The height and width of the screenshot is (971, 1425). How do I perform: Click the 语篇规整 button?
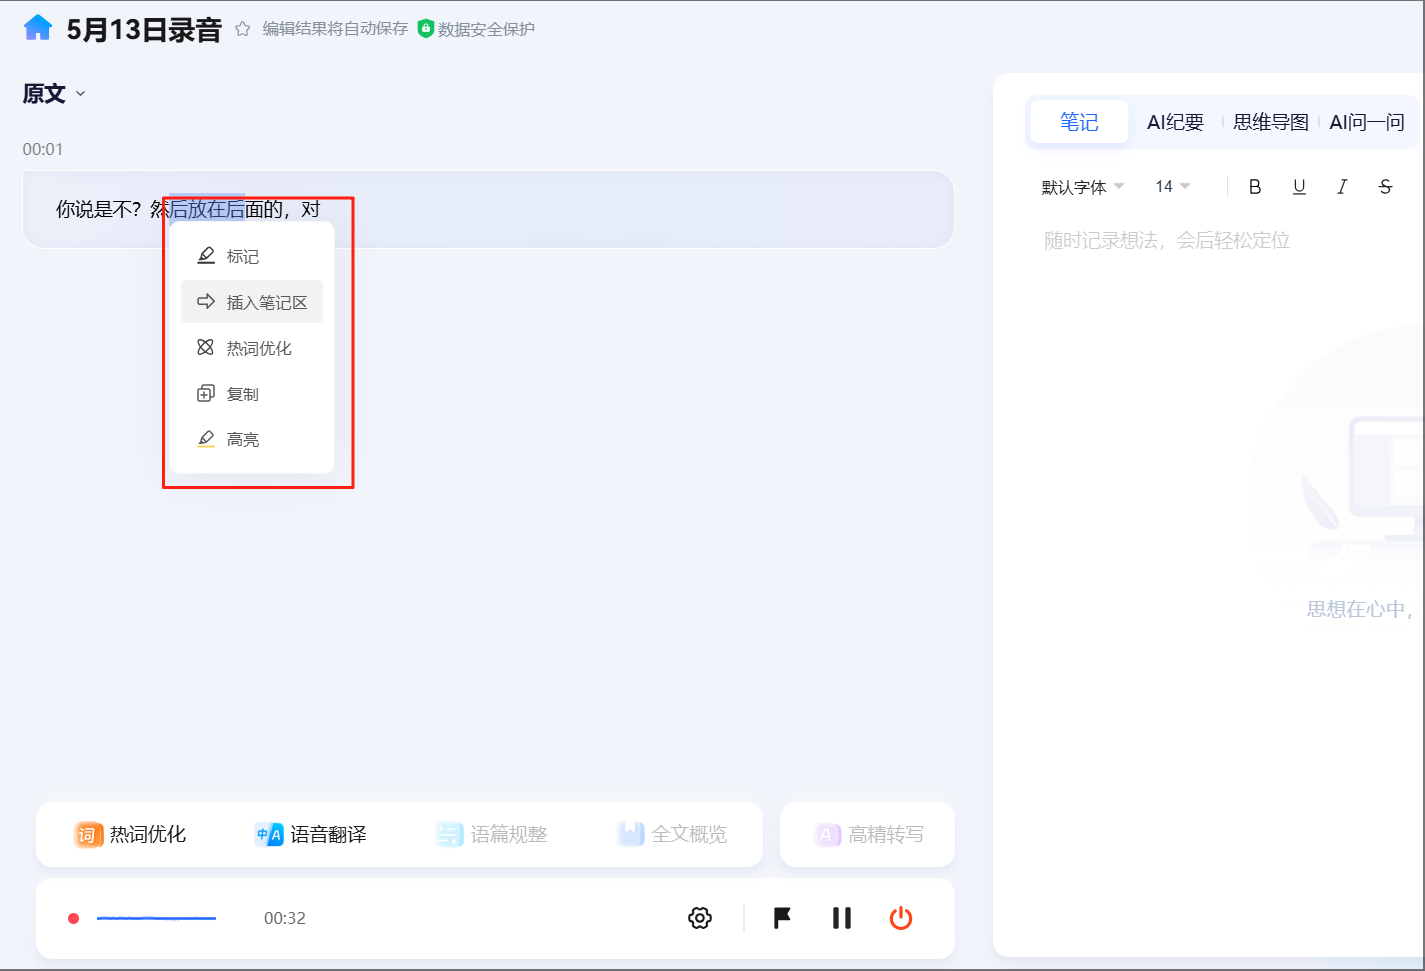(x=492, y=834)
